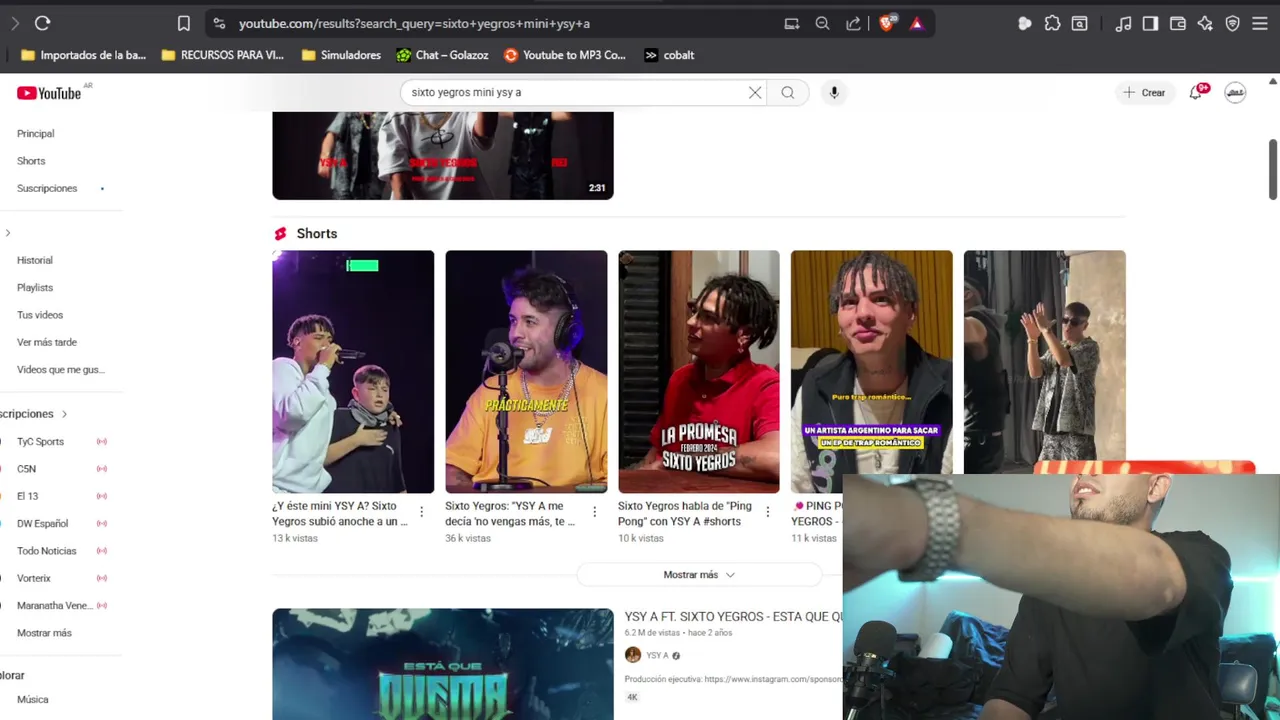Open the Suscripciones section header arrow
Viewport: 1280px width, 720px height.
[64, 414]
